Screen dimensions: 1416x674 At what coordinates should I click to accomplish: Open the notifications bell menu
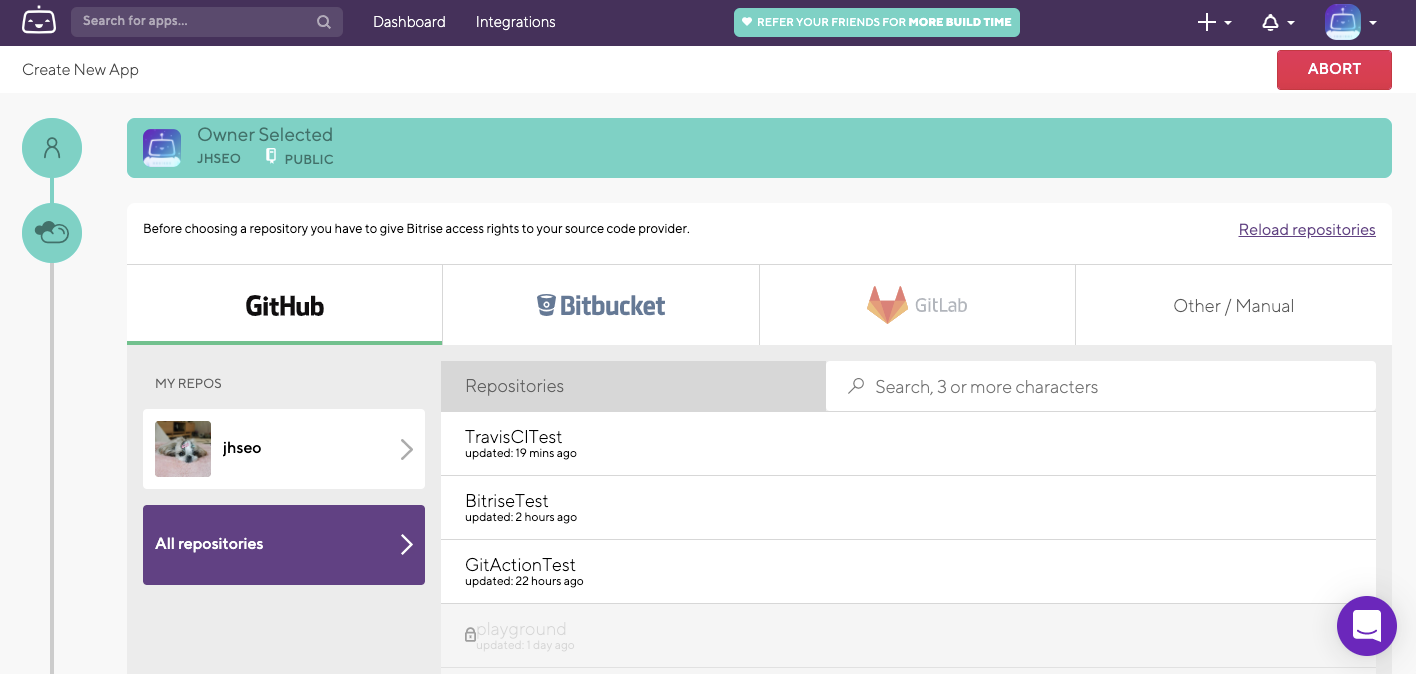[x=1278, y=22]
